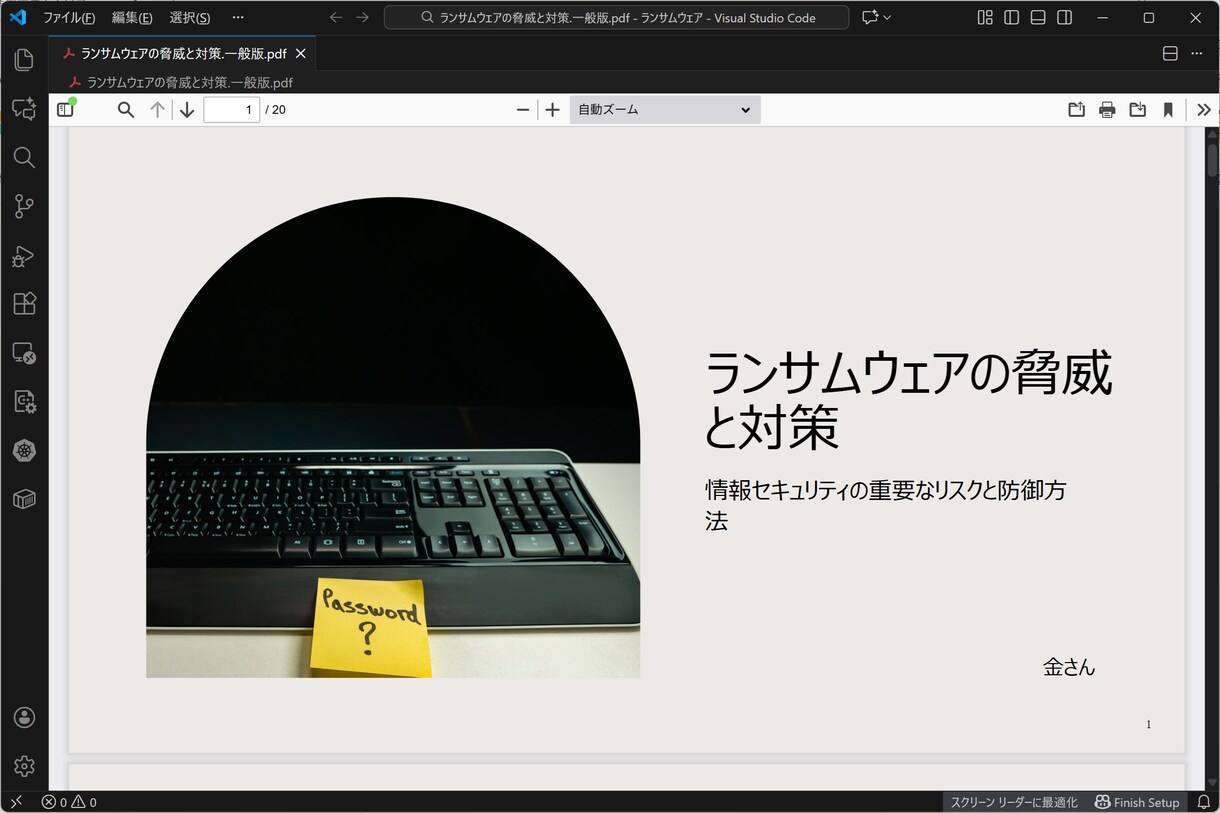Click the author name 金さん

point(1069,667)
